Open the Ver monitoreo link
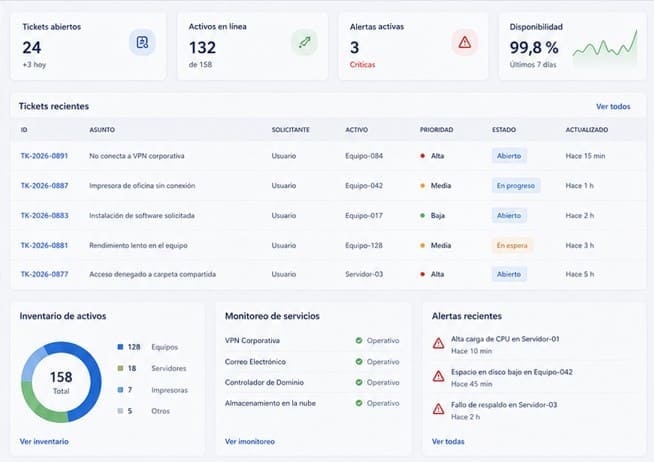 coord(250,441)
